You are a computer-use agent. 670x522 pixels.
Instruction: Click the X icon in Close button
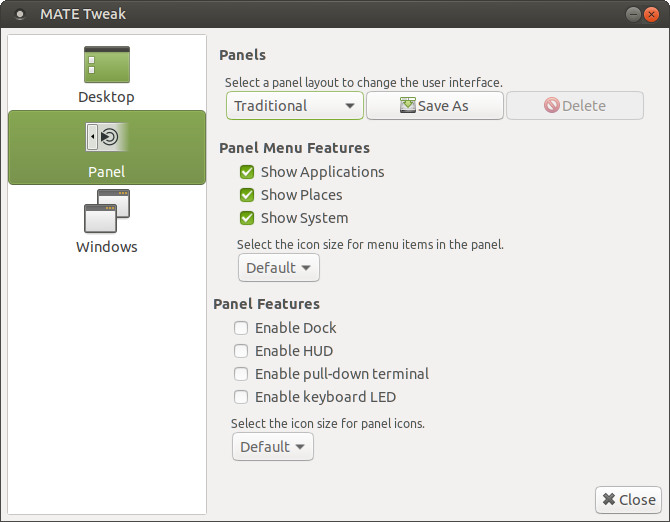coord(608,499)
